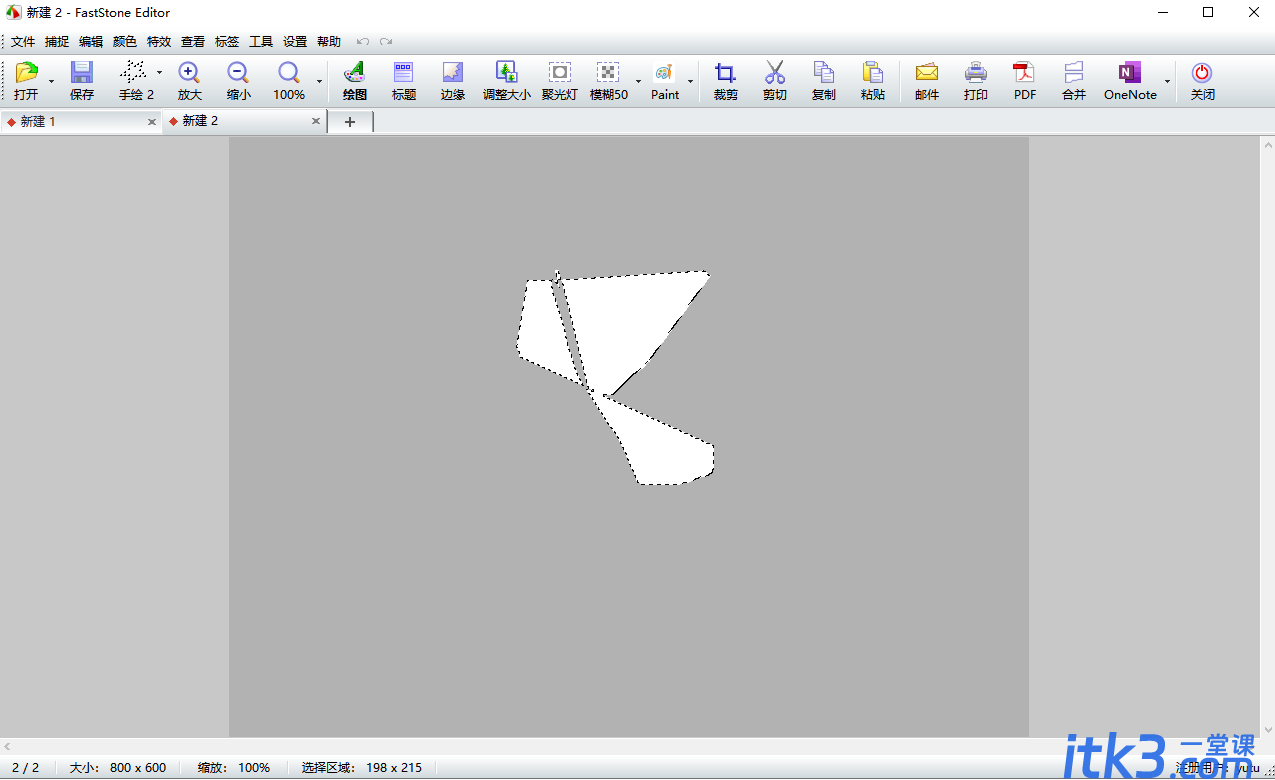Expand dropdown arrow next to 模糊50
The height and width of the screenshot is (780, 1275).
pos(638,80)
